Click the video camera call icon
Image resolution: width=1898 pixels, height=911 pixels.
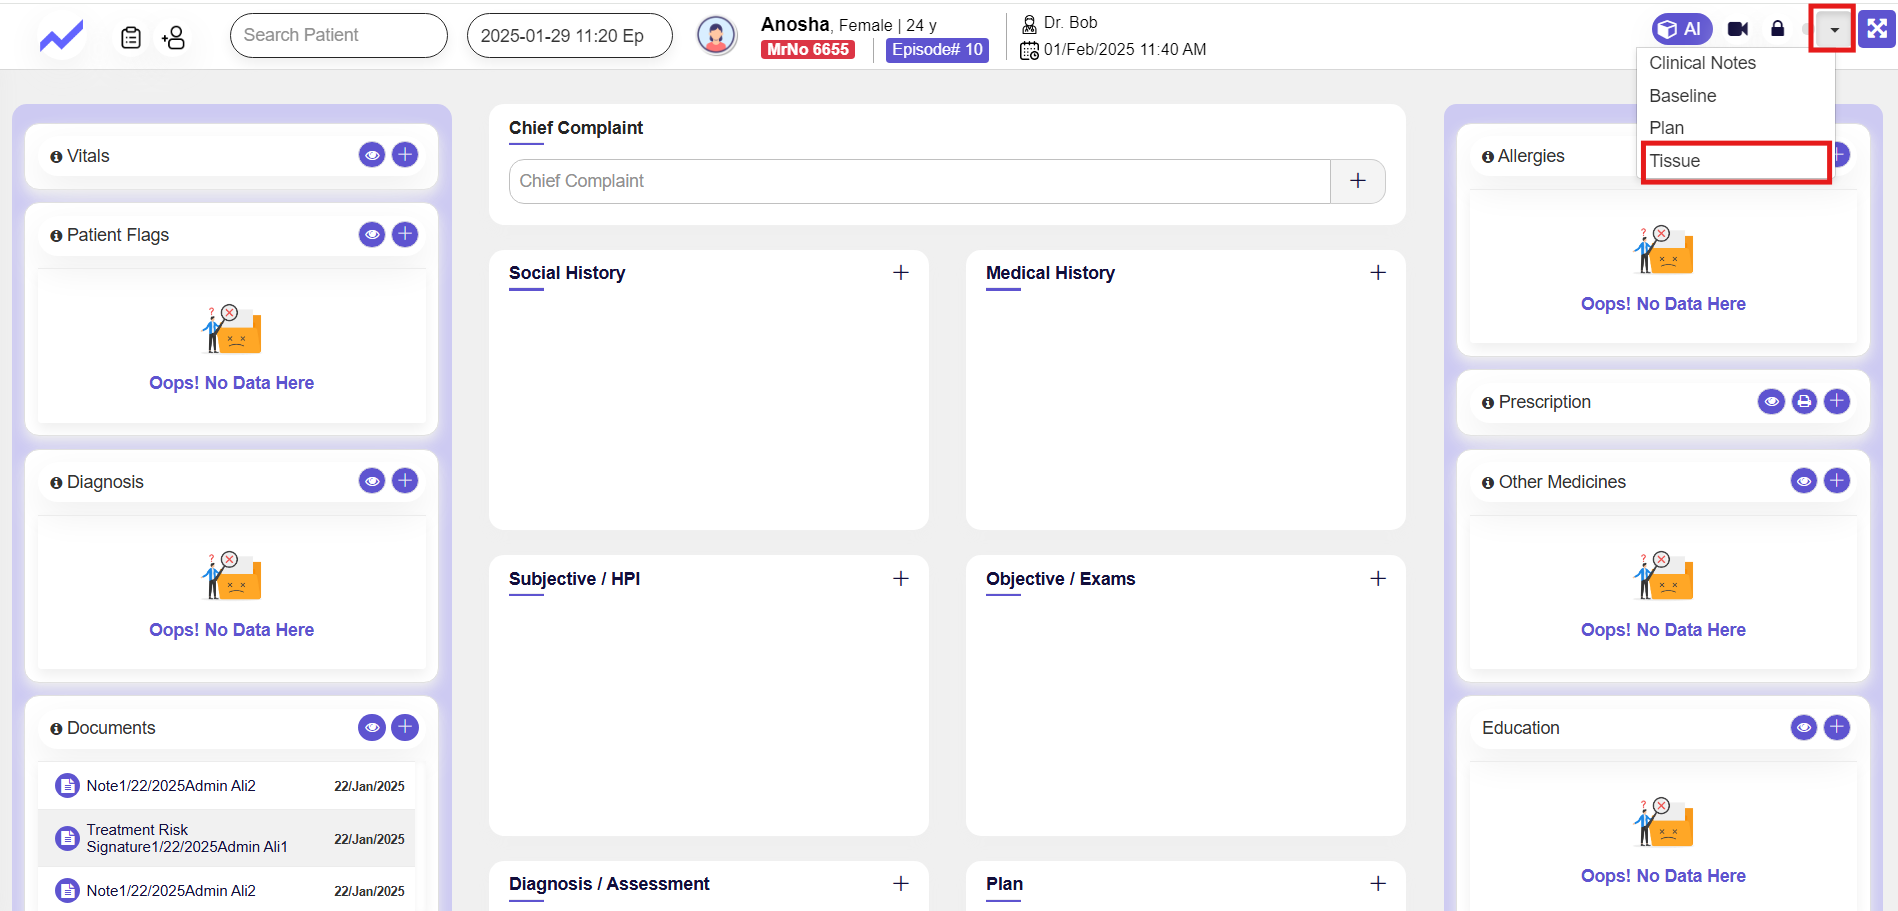tap(1738, 29)
